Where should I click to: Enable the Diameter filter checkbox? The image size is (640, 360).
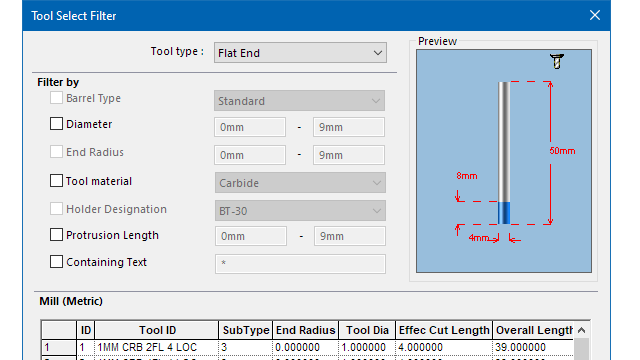[56, 124]
